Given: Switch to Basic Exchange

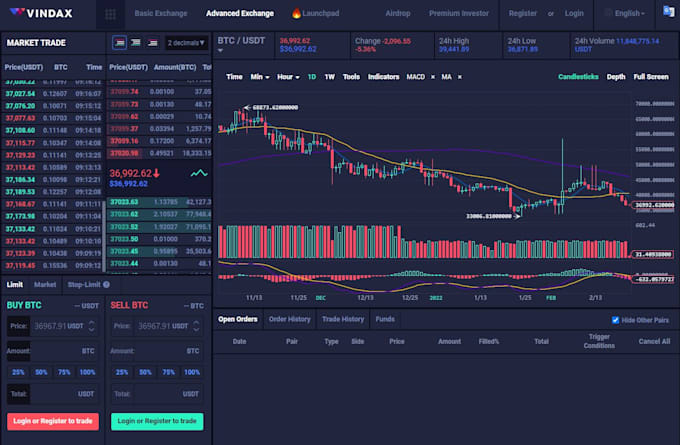Looking at the screenshot, I should (160, 13).
